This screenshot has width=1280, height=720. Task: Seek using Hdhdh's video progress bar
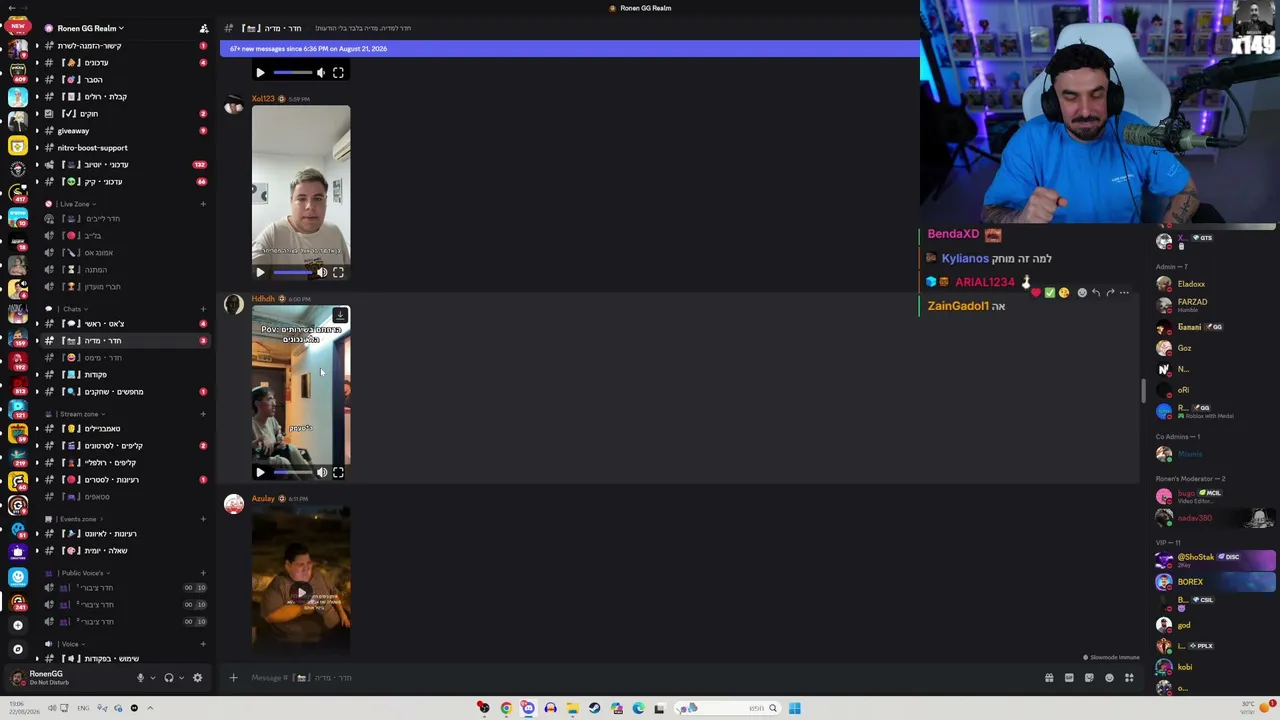tap(292, 472)
